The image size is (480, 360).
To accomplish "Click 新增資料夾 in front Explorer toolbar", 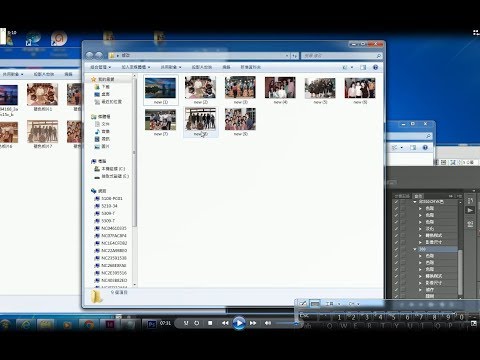I will (x=250, y=67).
